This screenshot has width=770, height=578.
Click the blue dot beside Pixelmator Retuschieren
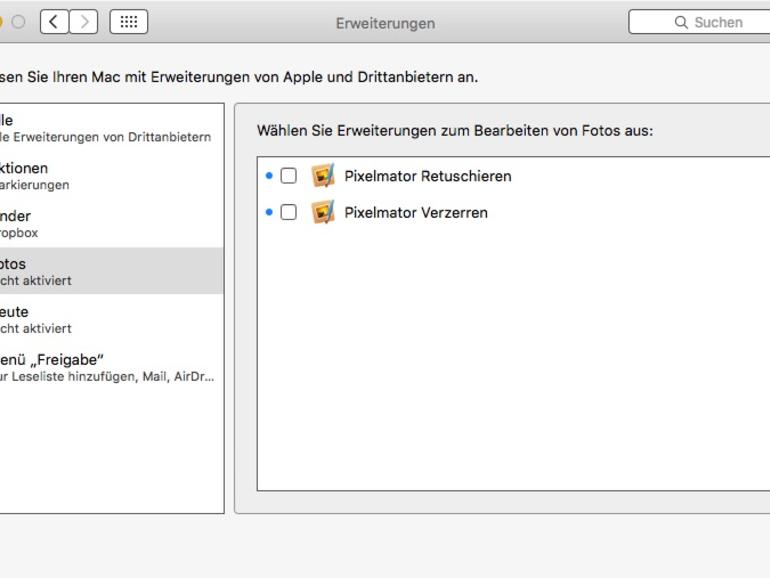(269, 175)
